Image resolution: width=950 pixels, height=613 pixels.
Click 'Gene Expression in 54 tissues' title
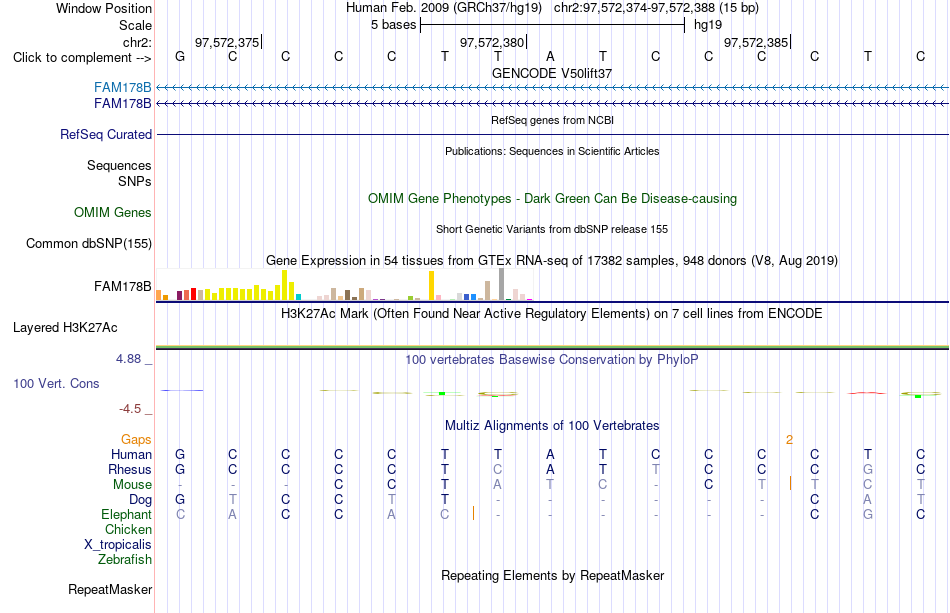click(x=552, y=260)
